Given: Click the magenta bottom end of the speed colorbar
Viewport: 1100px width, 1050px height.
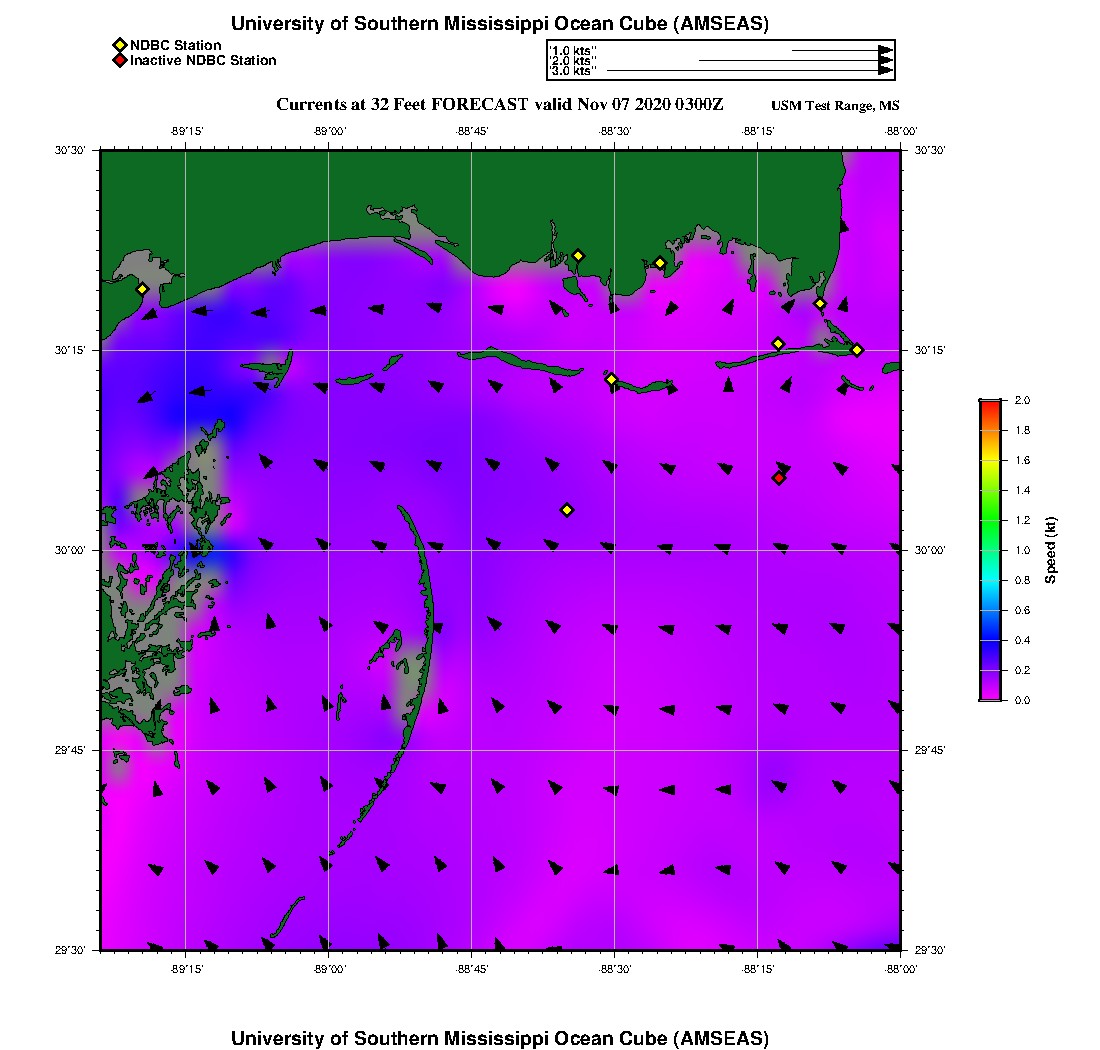Looking at the screenshot, I should [x=990, y=695].
